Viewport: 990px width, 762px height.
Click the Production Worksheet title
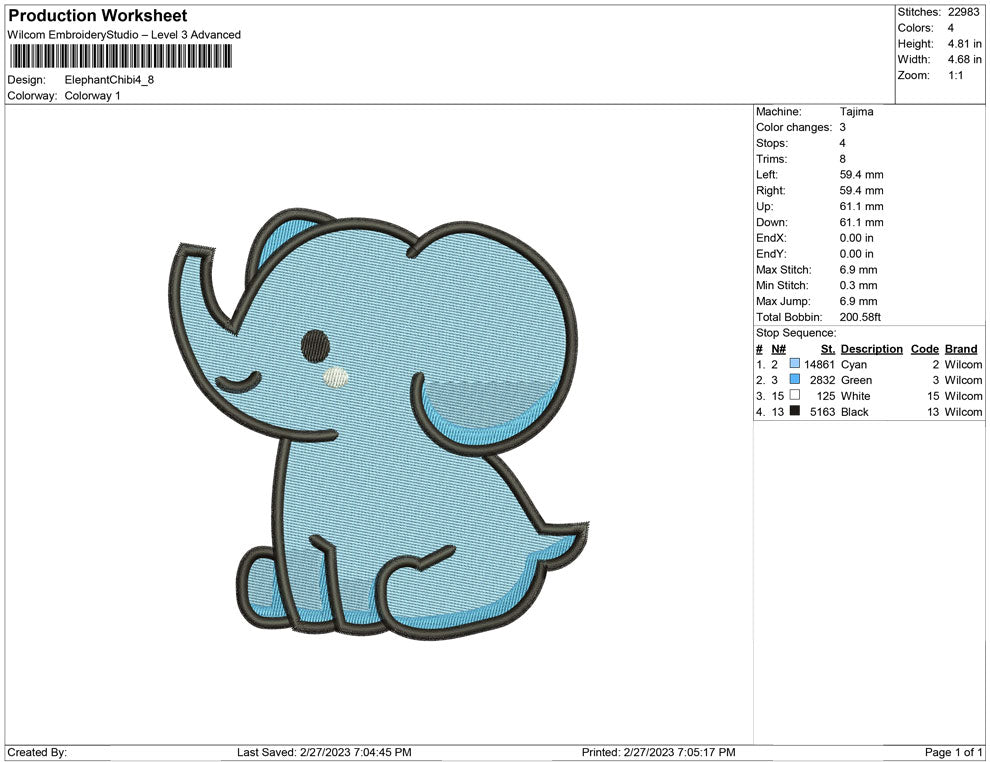tap(97, 16)
